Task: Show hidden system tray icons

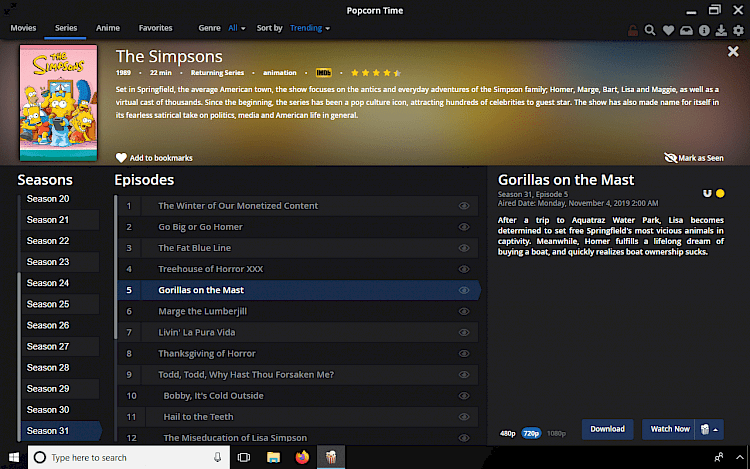Action: coord(739,458)
